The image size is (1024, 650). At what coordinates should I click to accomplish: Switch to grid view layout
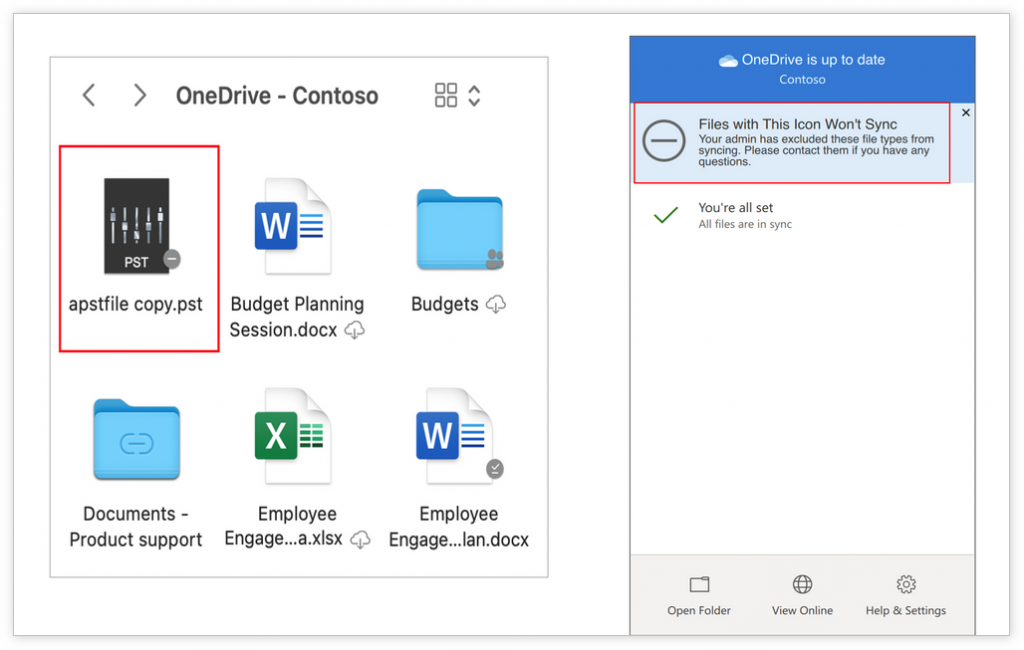click(x=445, y=95)
